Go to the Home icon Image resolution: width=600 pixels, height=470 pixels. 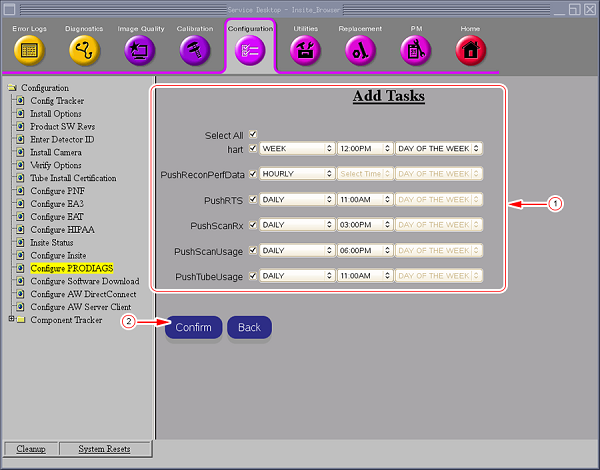(470, 50)
